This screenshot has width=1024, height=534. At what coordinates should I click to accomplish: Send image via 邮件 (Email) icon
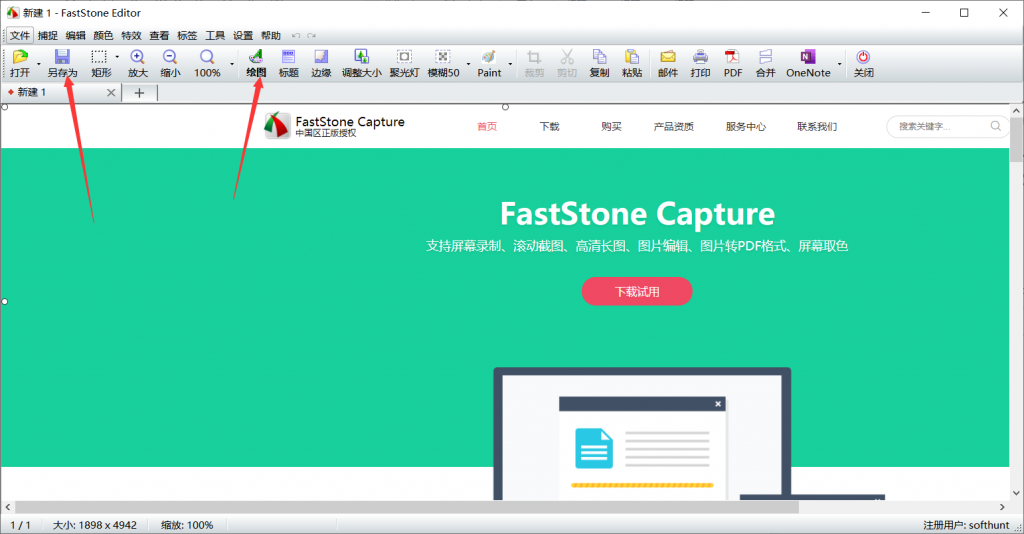pyautogui.click(x=667, y=63)
